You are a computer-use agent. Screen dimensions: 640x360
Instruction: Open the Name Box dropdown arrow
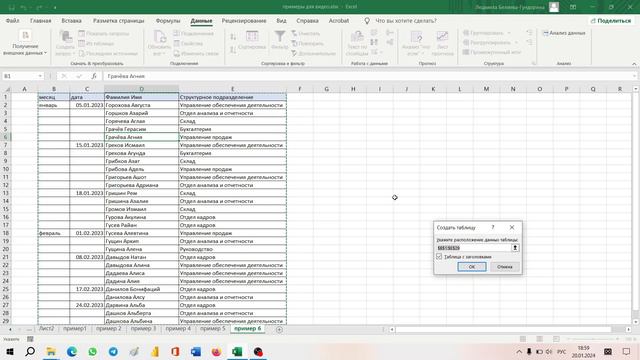click(40, 76)
